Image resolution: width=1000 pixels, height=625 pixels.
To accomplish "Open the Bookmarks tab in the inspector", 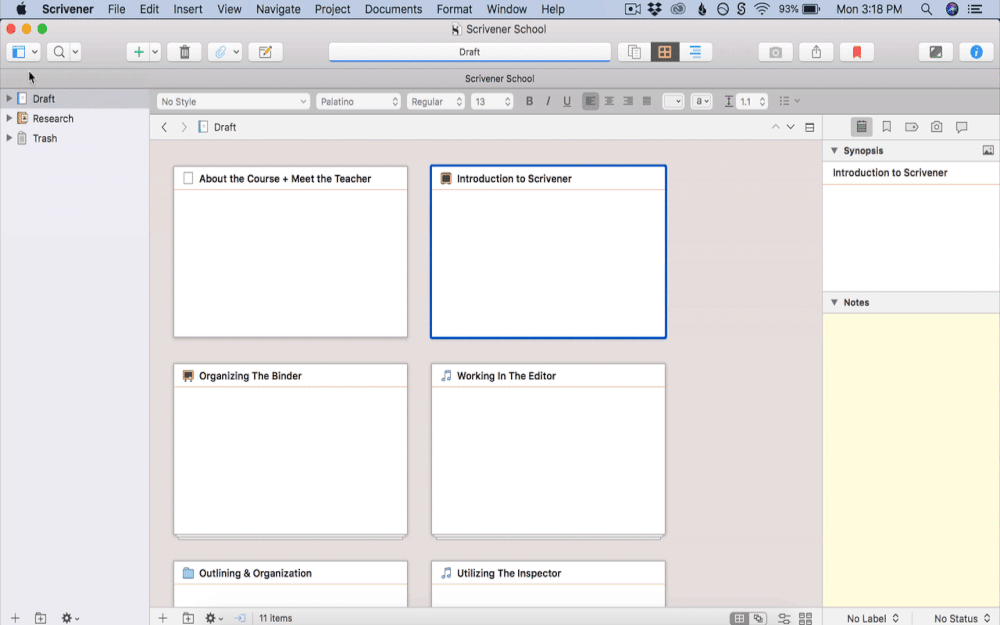I will coord(886,127).
